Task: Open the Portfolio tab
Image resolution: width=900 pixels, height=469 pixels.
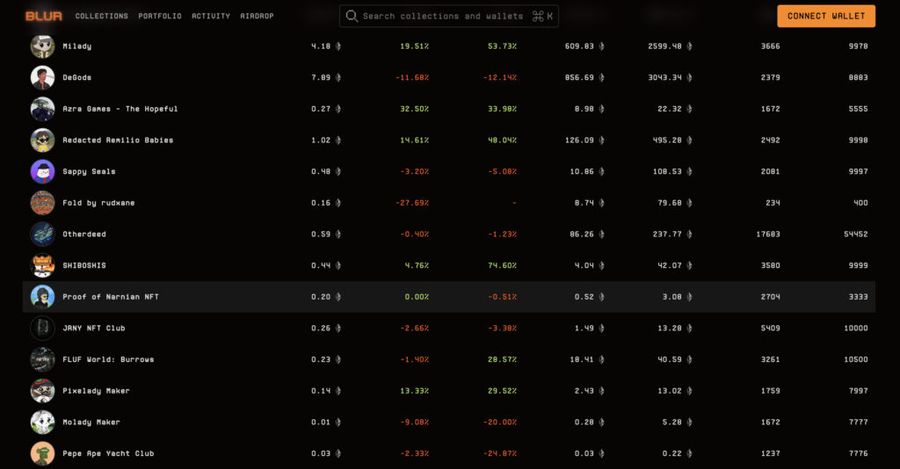Action: pos(160,16)
